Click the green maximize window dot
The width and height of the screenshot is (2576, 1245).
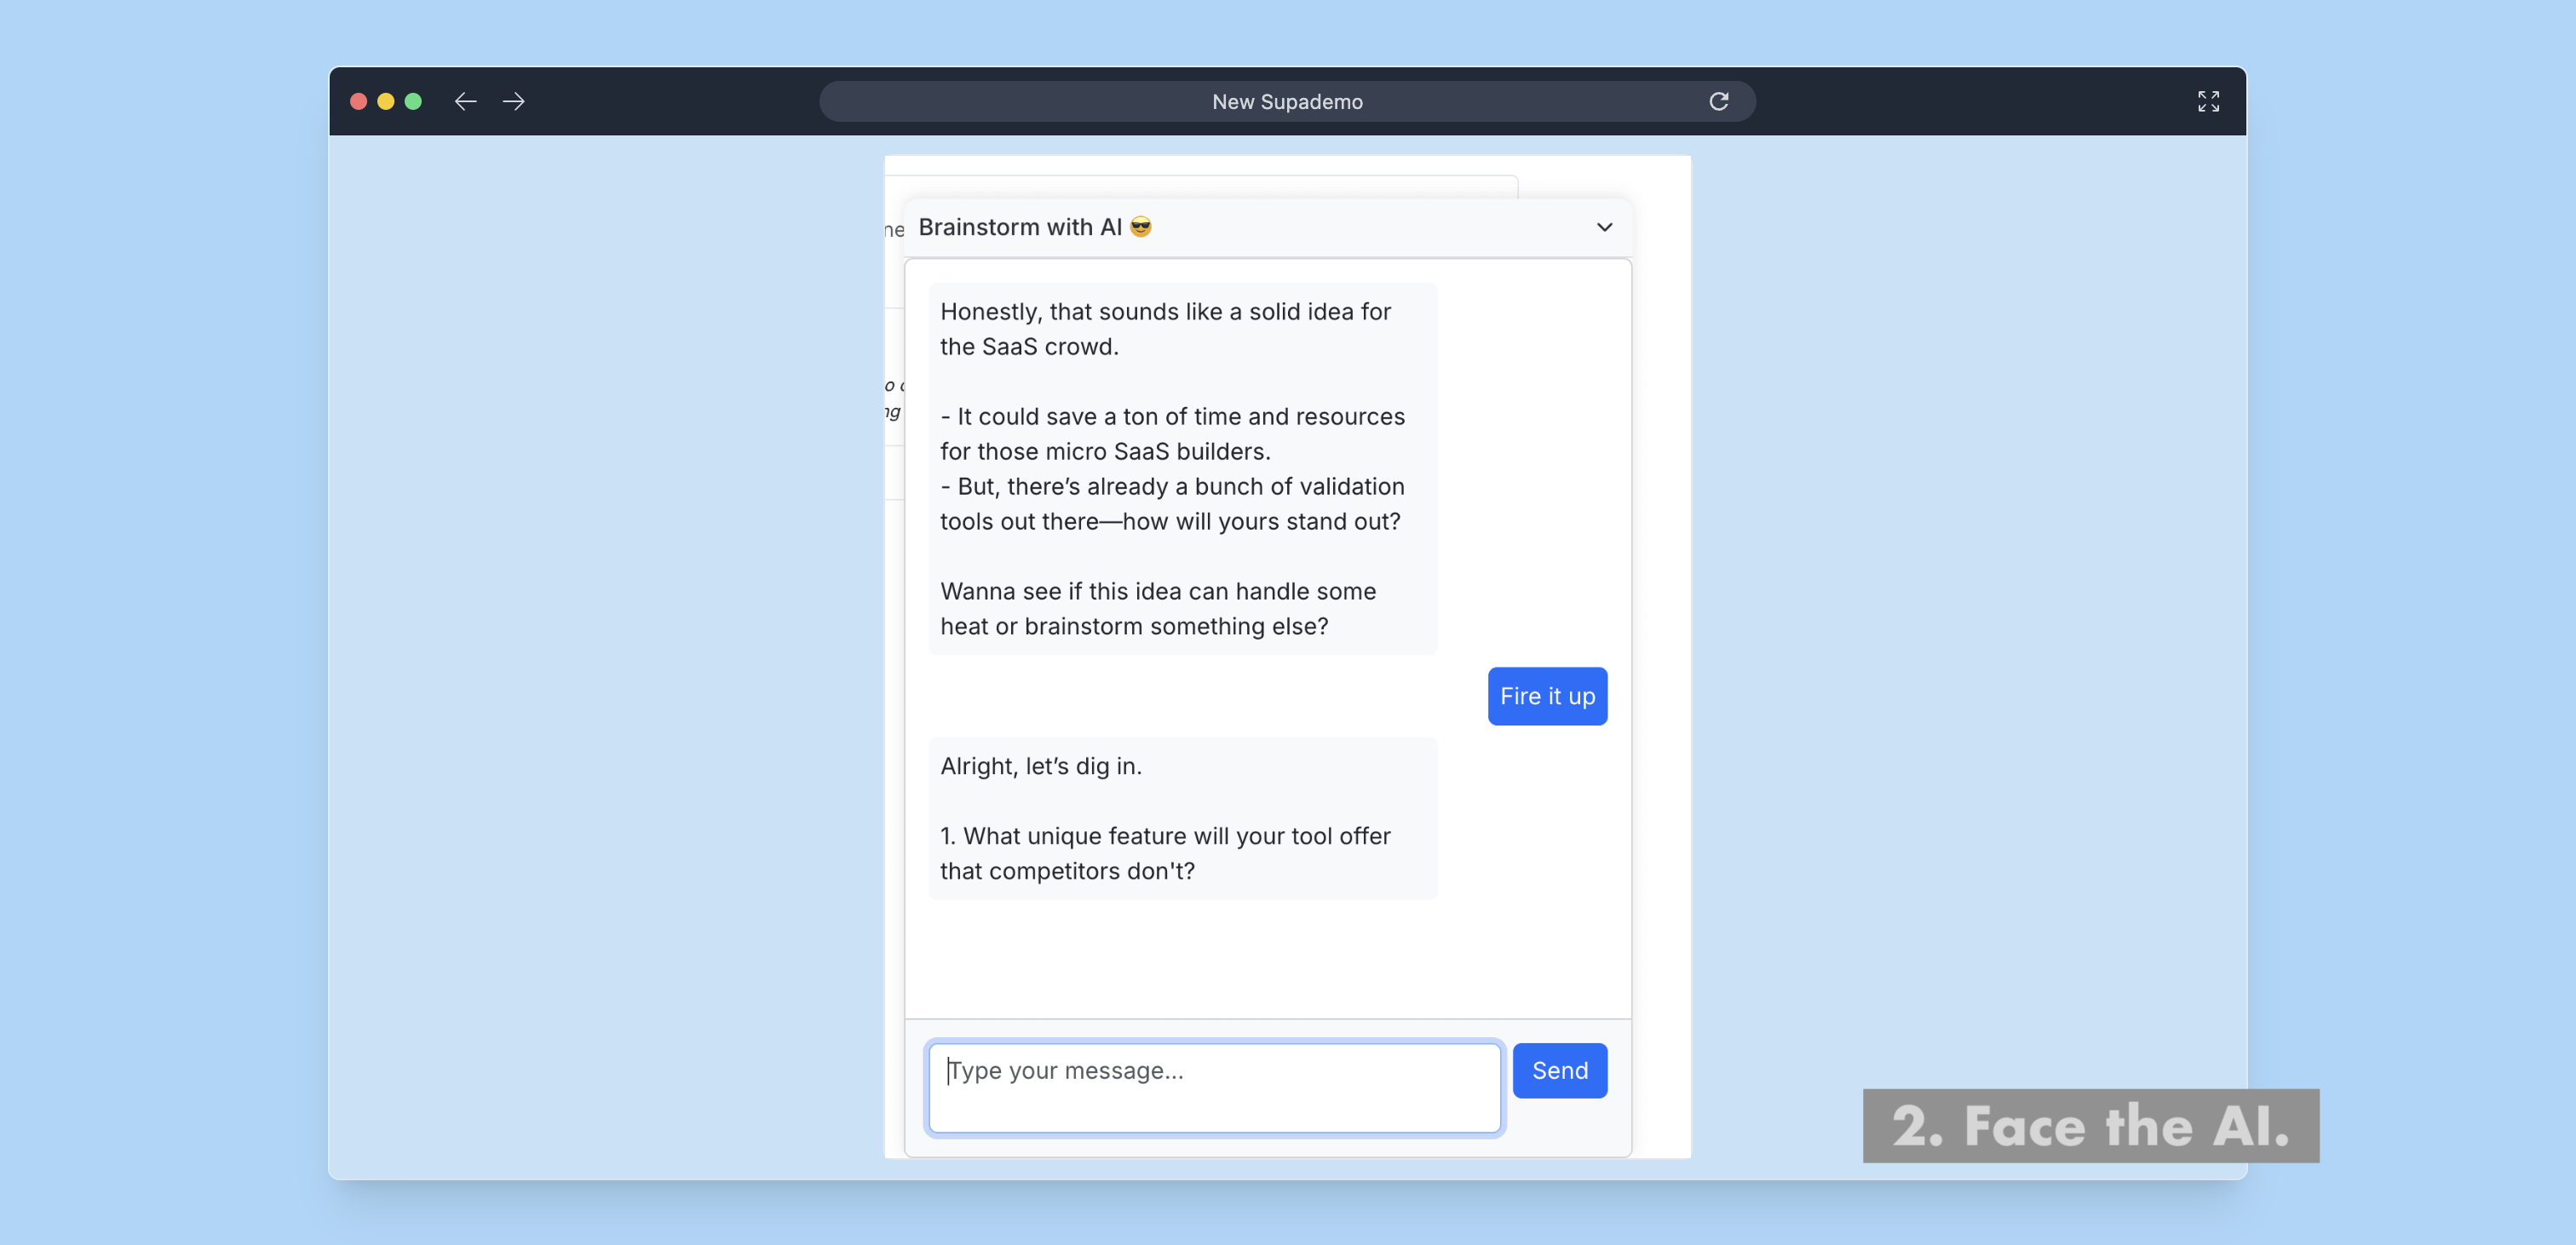(413, 101)
